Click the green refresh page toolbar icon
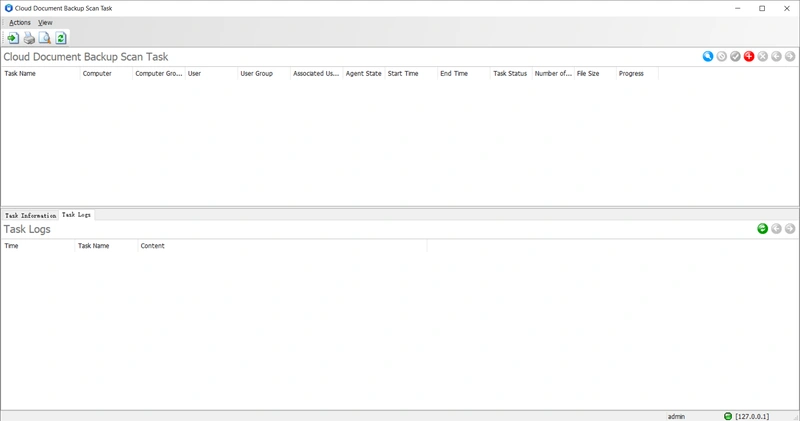 coord(61,38)
